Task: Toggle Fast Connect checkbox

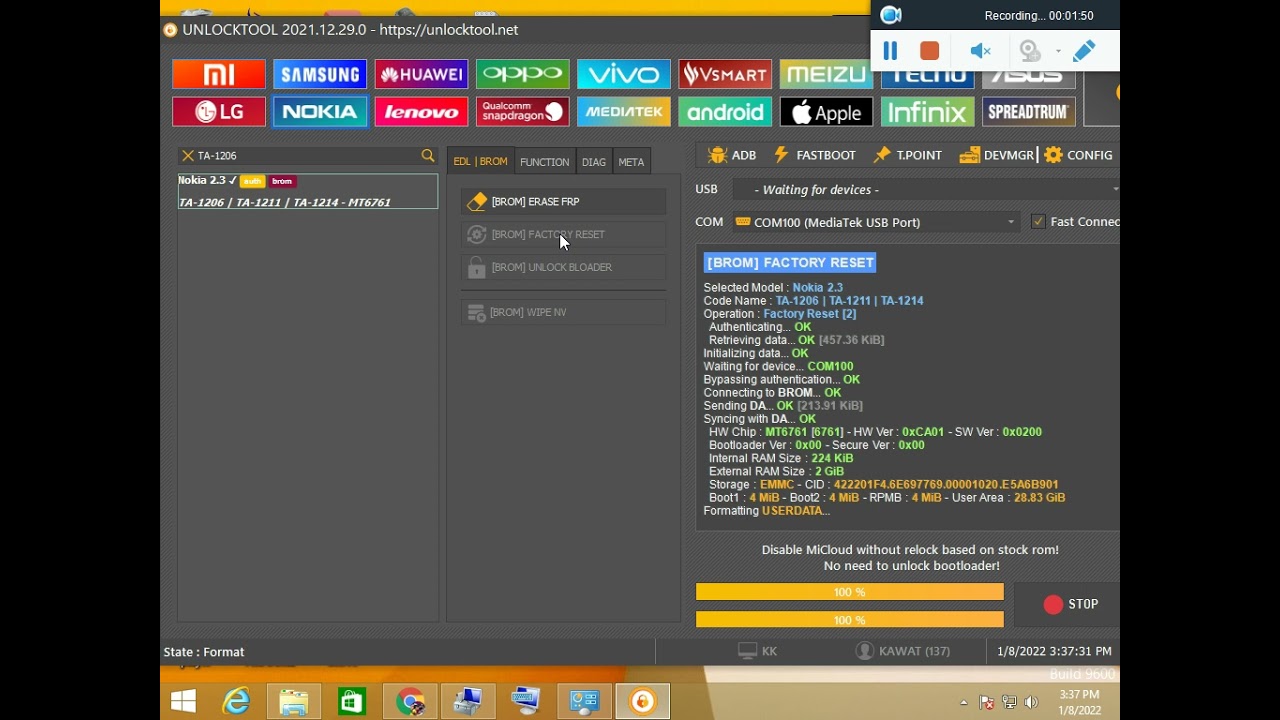Action: 1038,222
